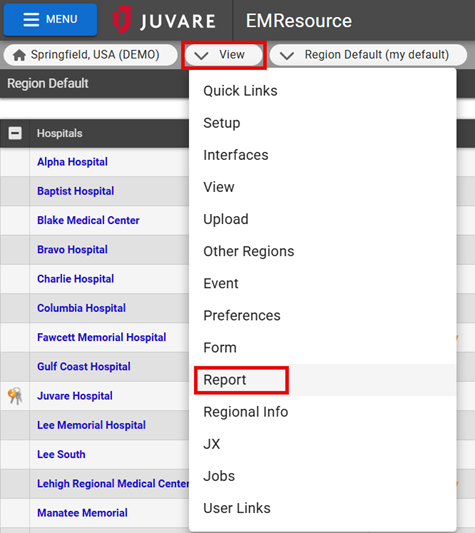
Task: Select the Interfaces menu item
Action: tap(322, 155)
